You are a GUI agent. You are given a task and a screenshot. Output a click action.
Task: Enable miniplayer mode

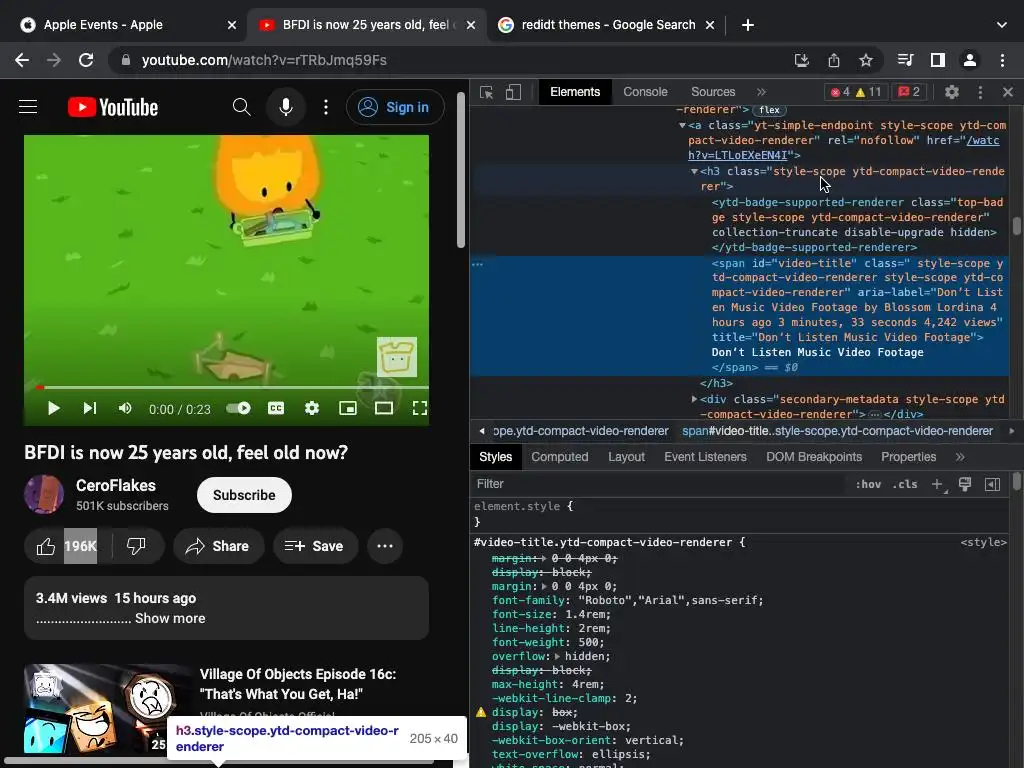click(x=347, y=408)
